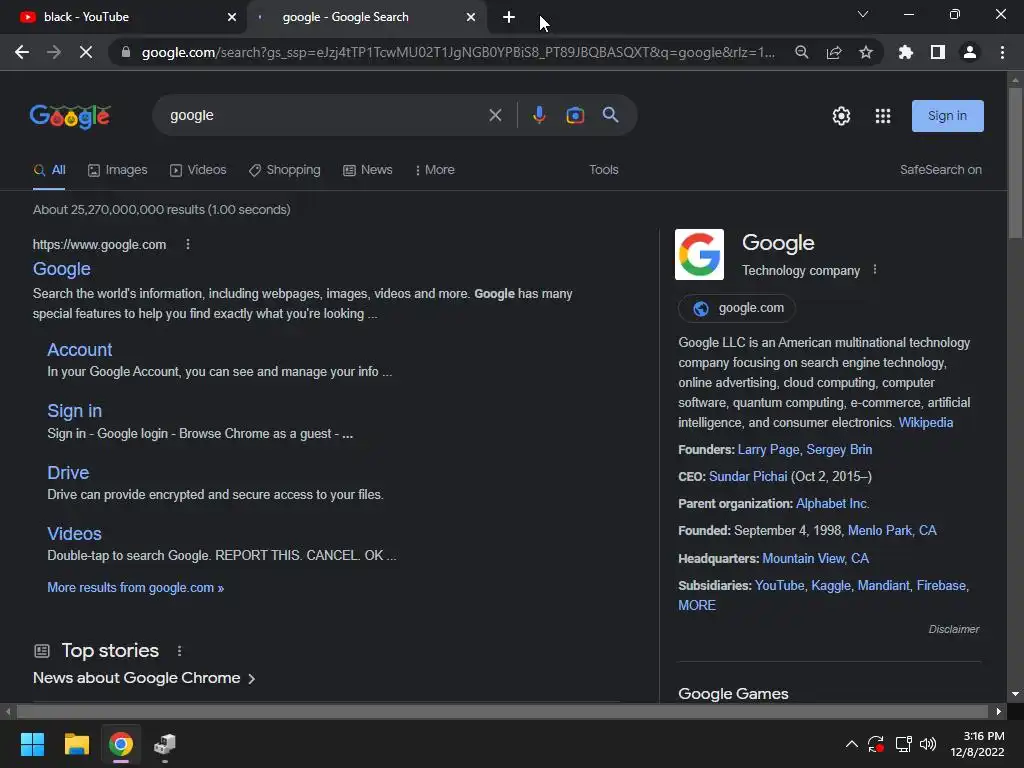Click the Google holiday logo
The width and height of the screenshot is (1024, 768).
point(70,116)
